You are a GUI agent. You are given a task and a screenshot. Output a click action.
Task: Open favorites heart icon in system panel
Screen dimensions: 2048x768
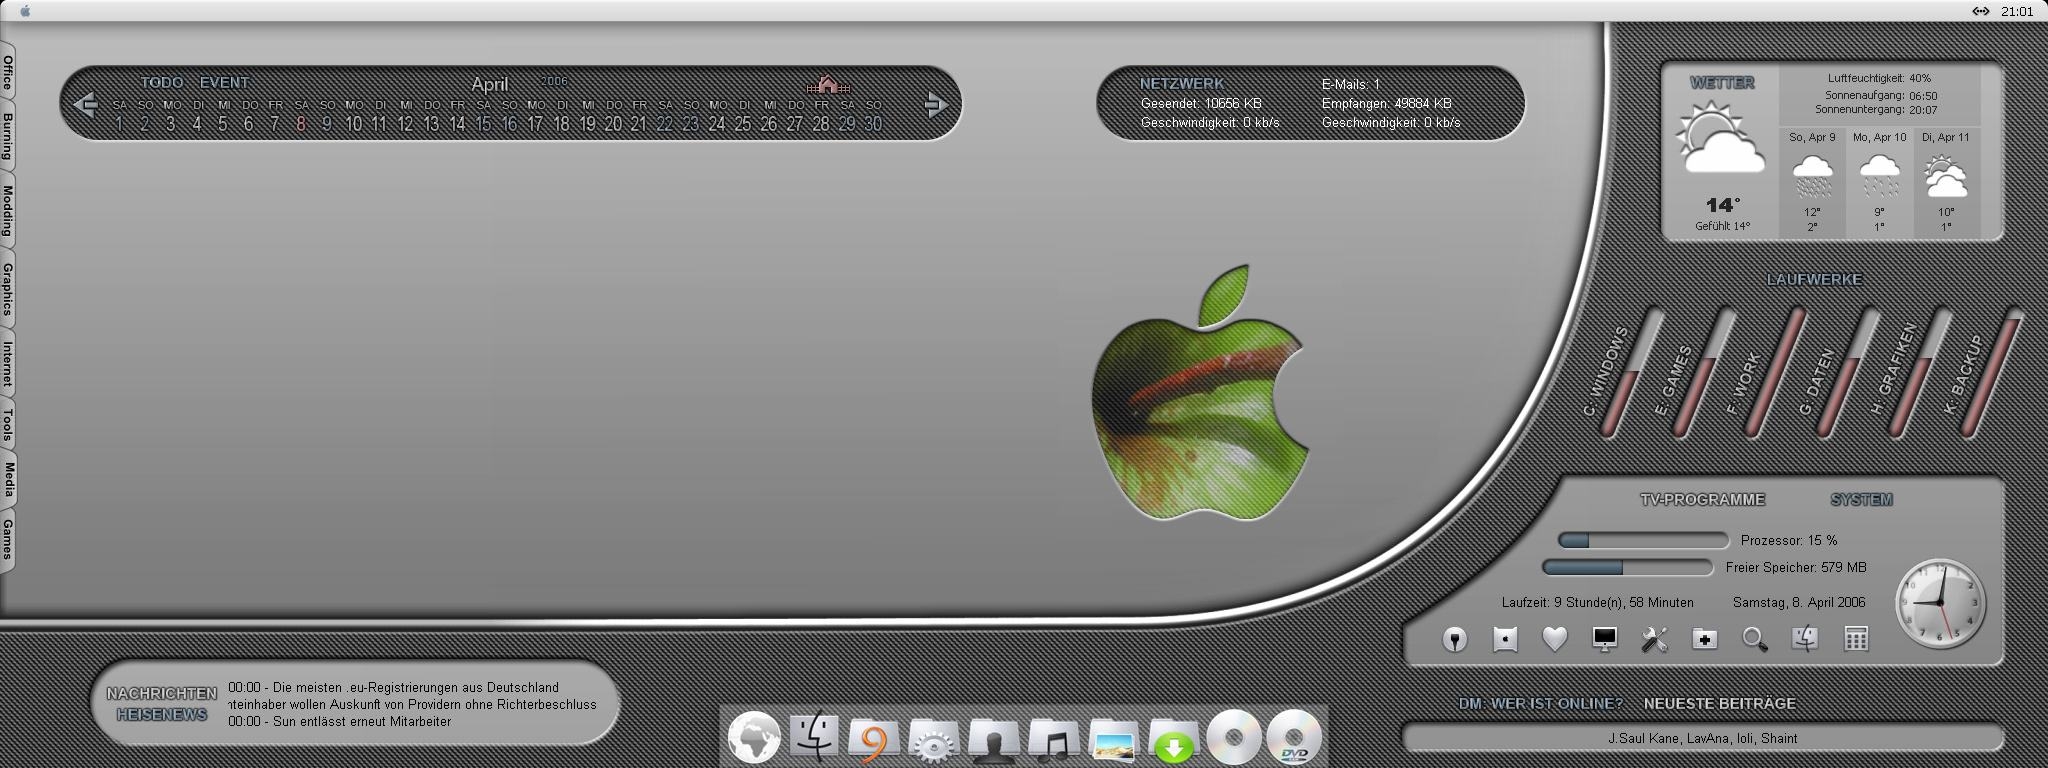click(1555, 639)
